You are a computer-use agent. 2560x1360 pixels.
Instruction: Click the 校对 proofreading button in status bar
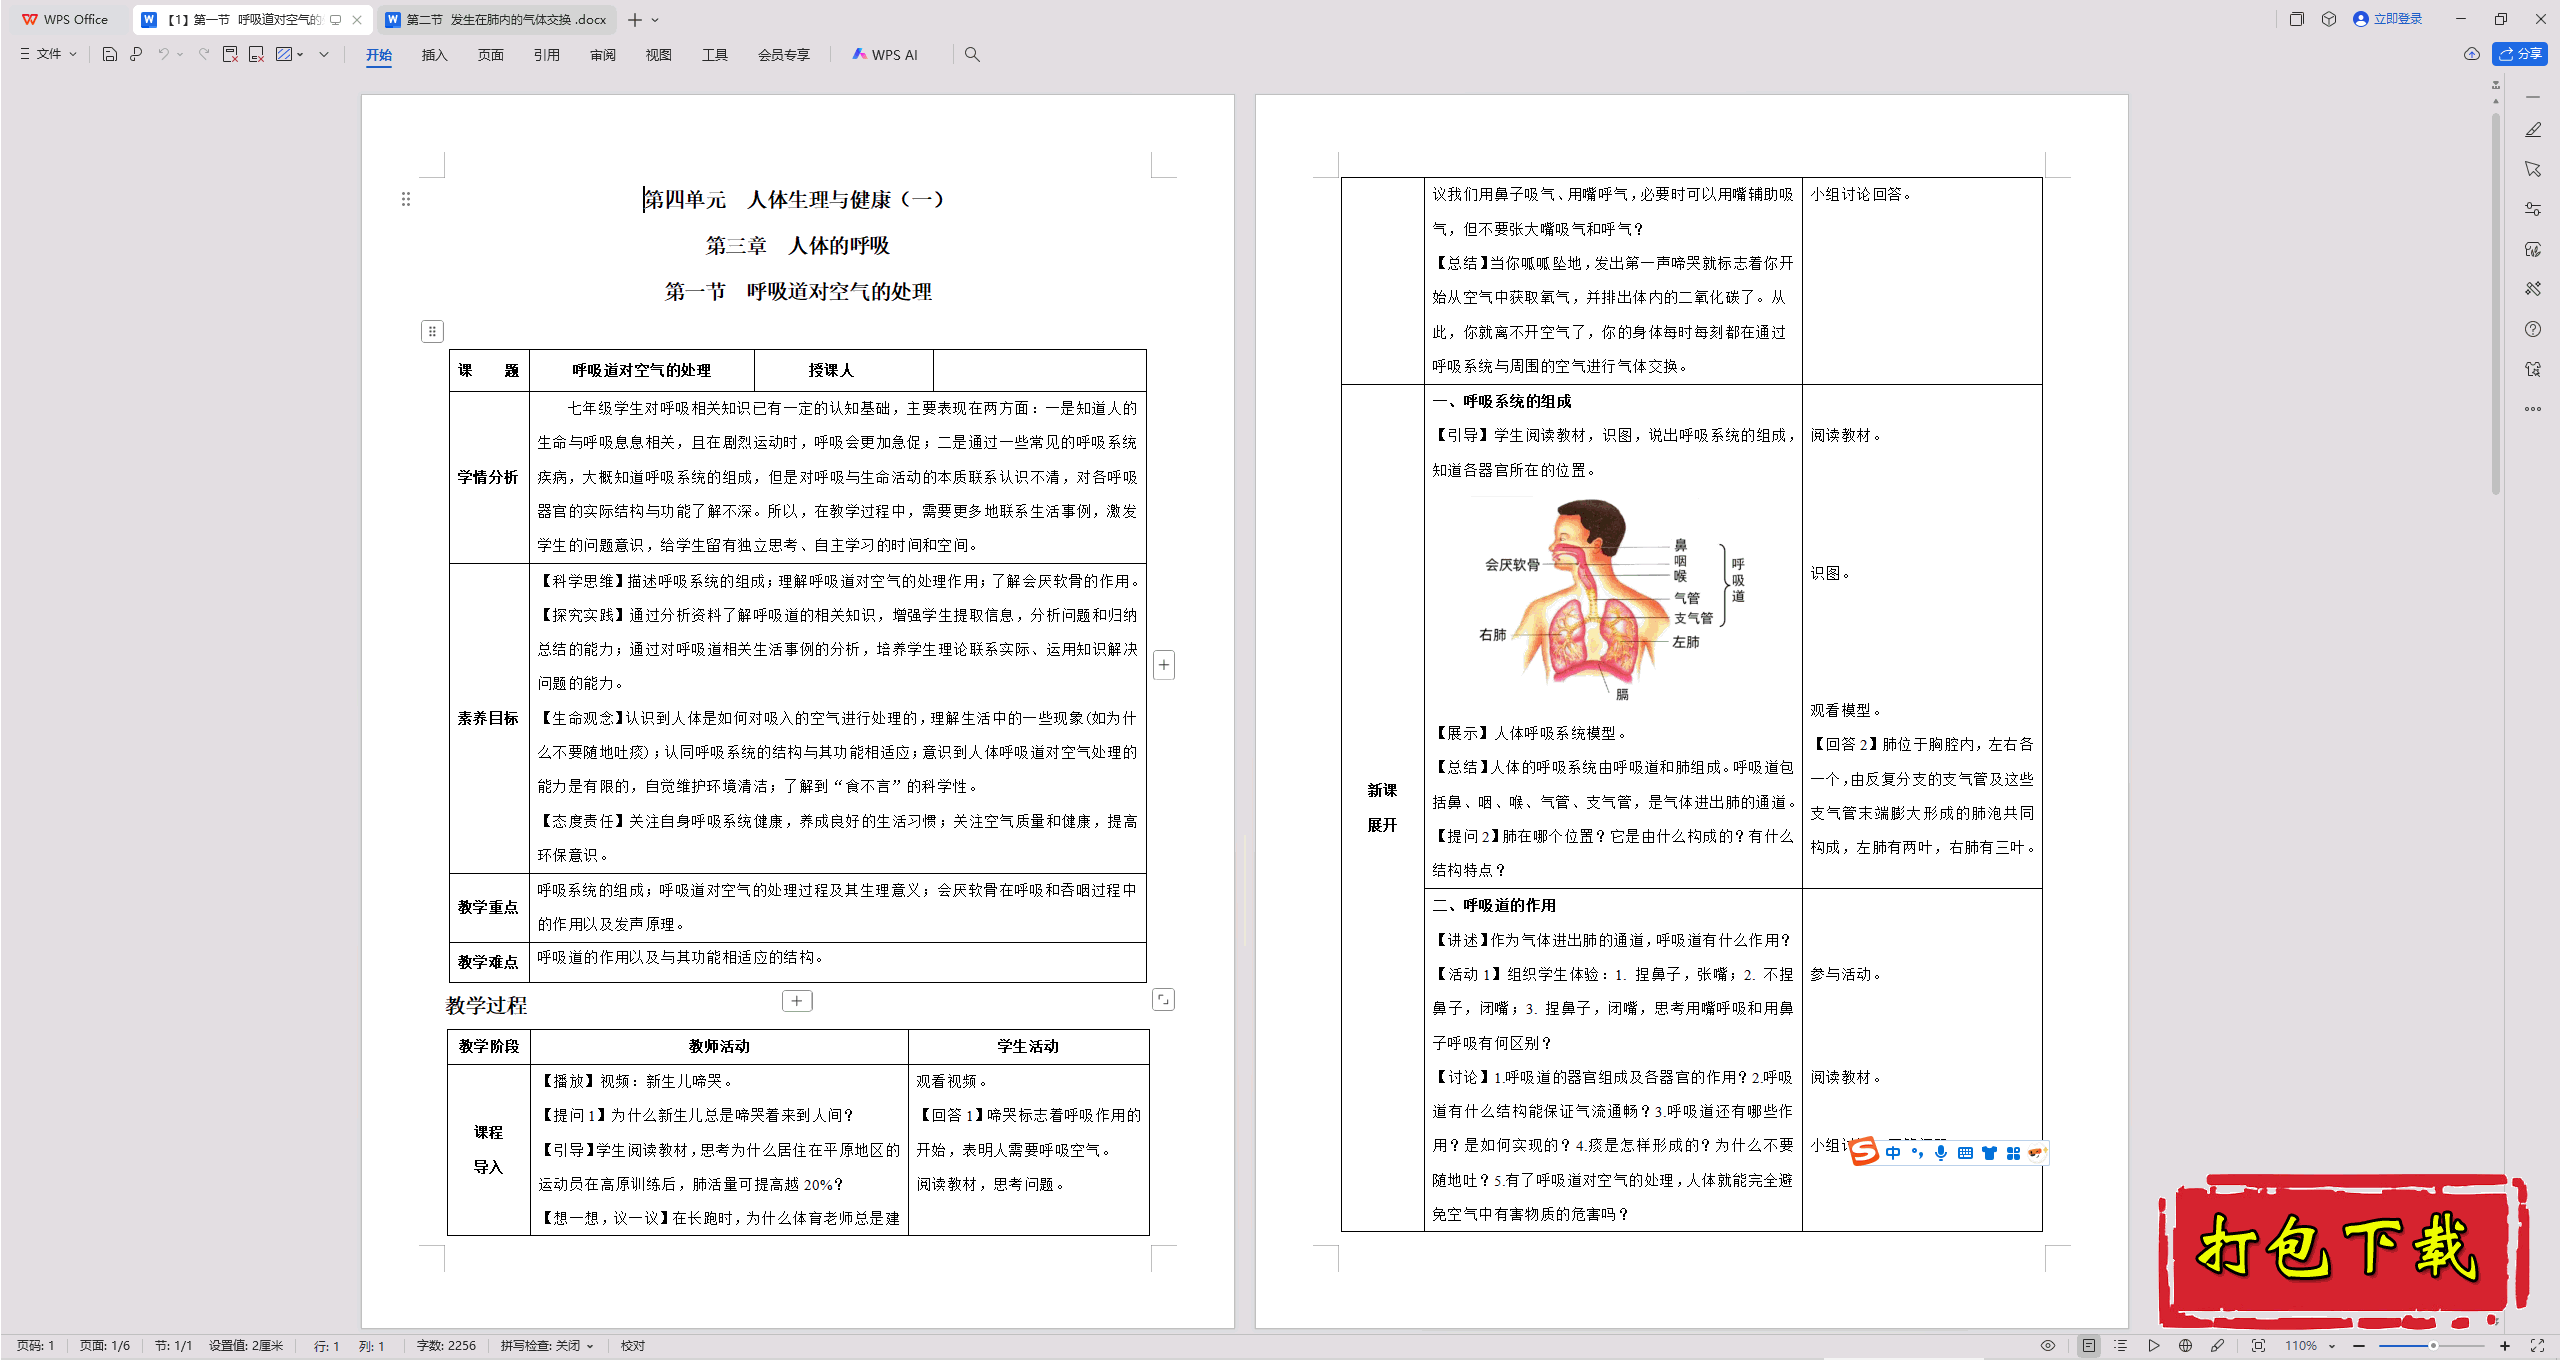pyautogui.click(x=632, y=1346)
